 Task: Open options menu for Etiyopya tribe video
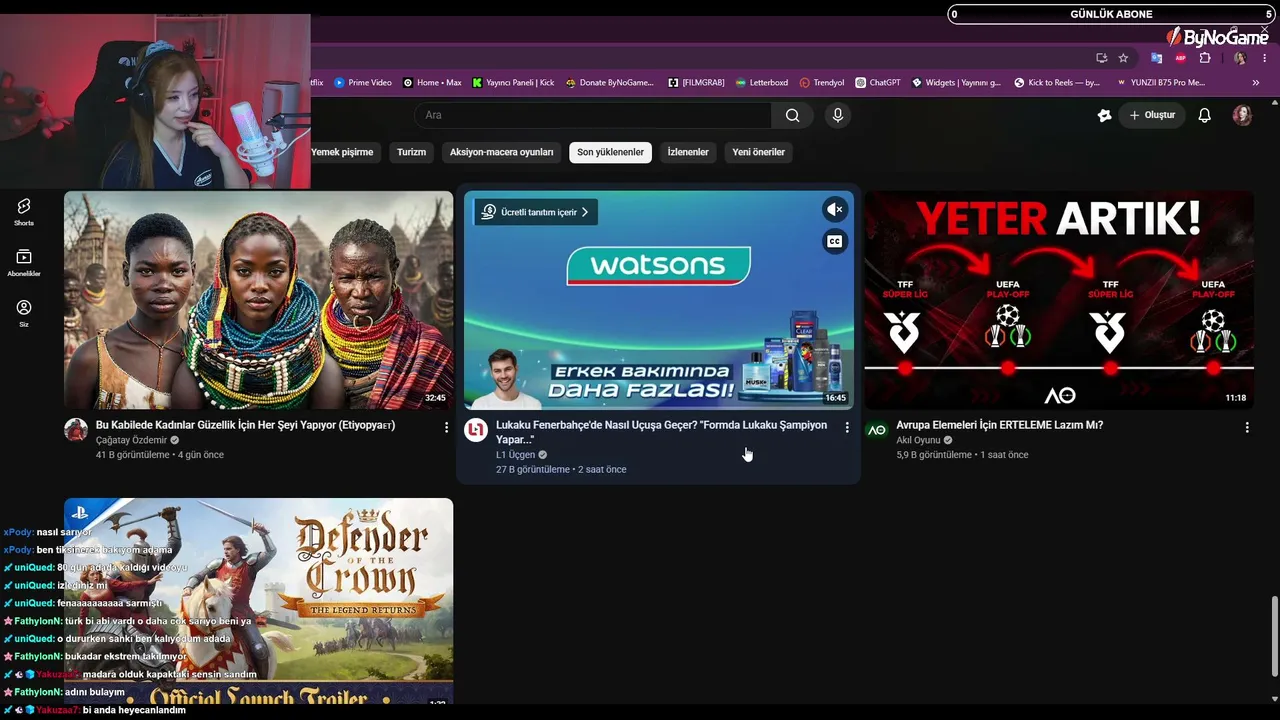tap(446, 427)
